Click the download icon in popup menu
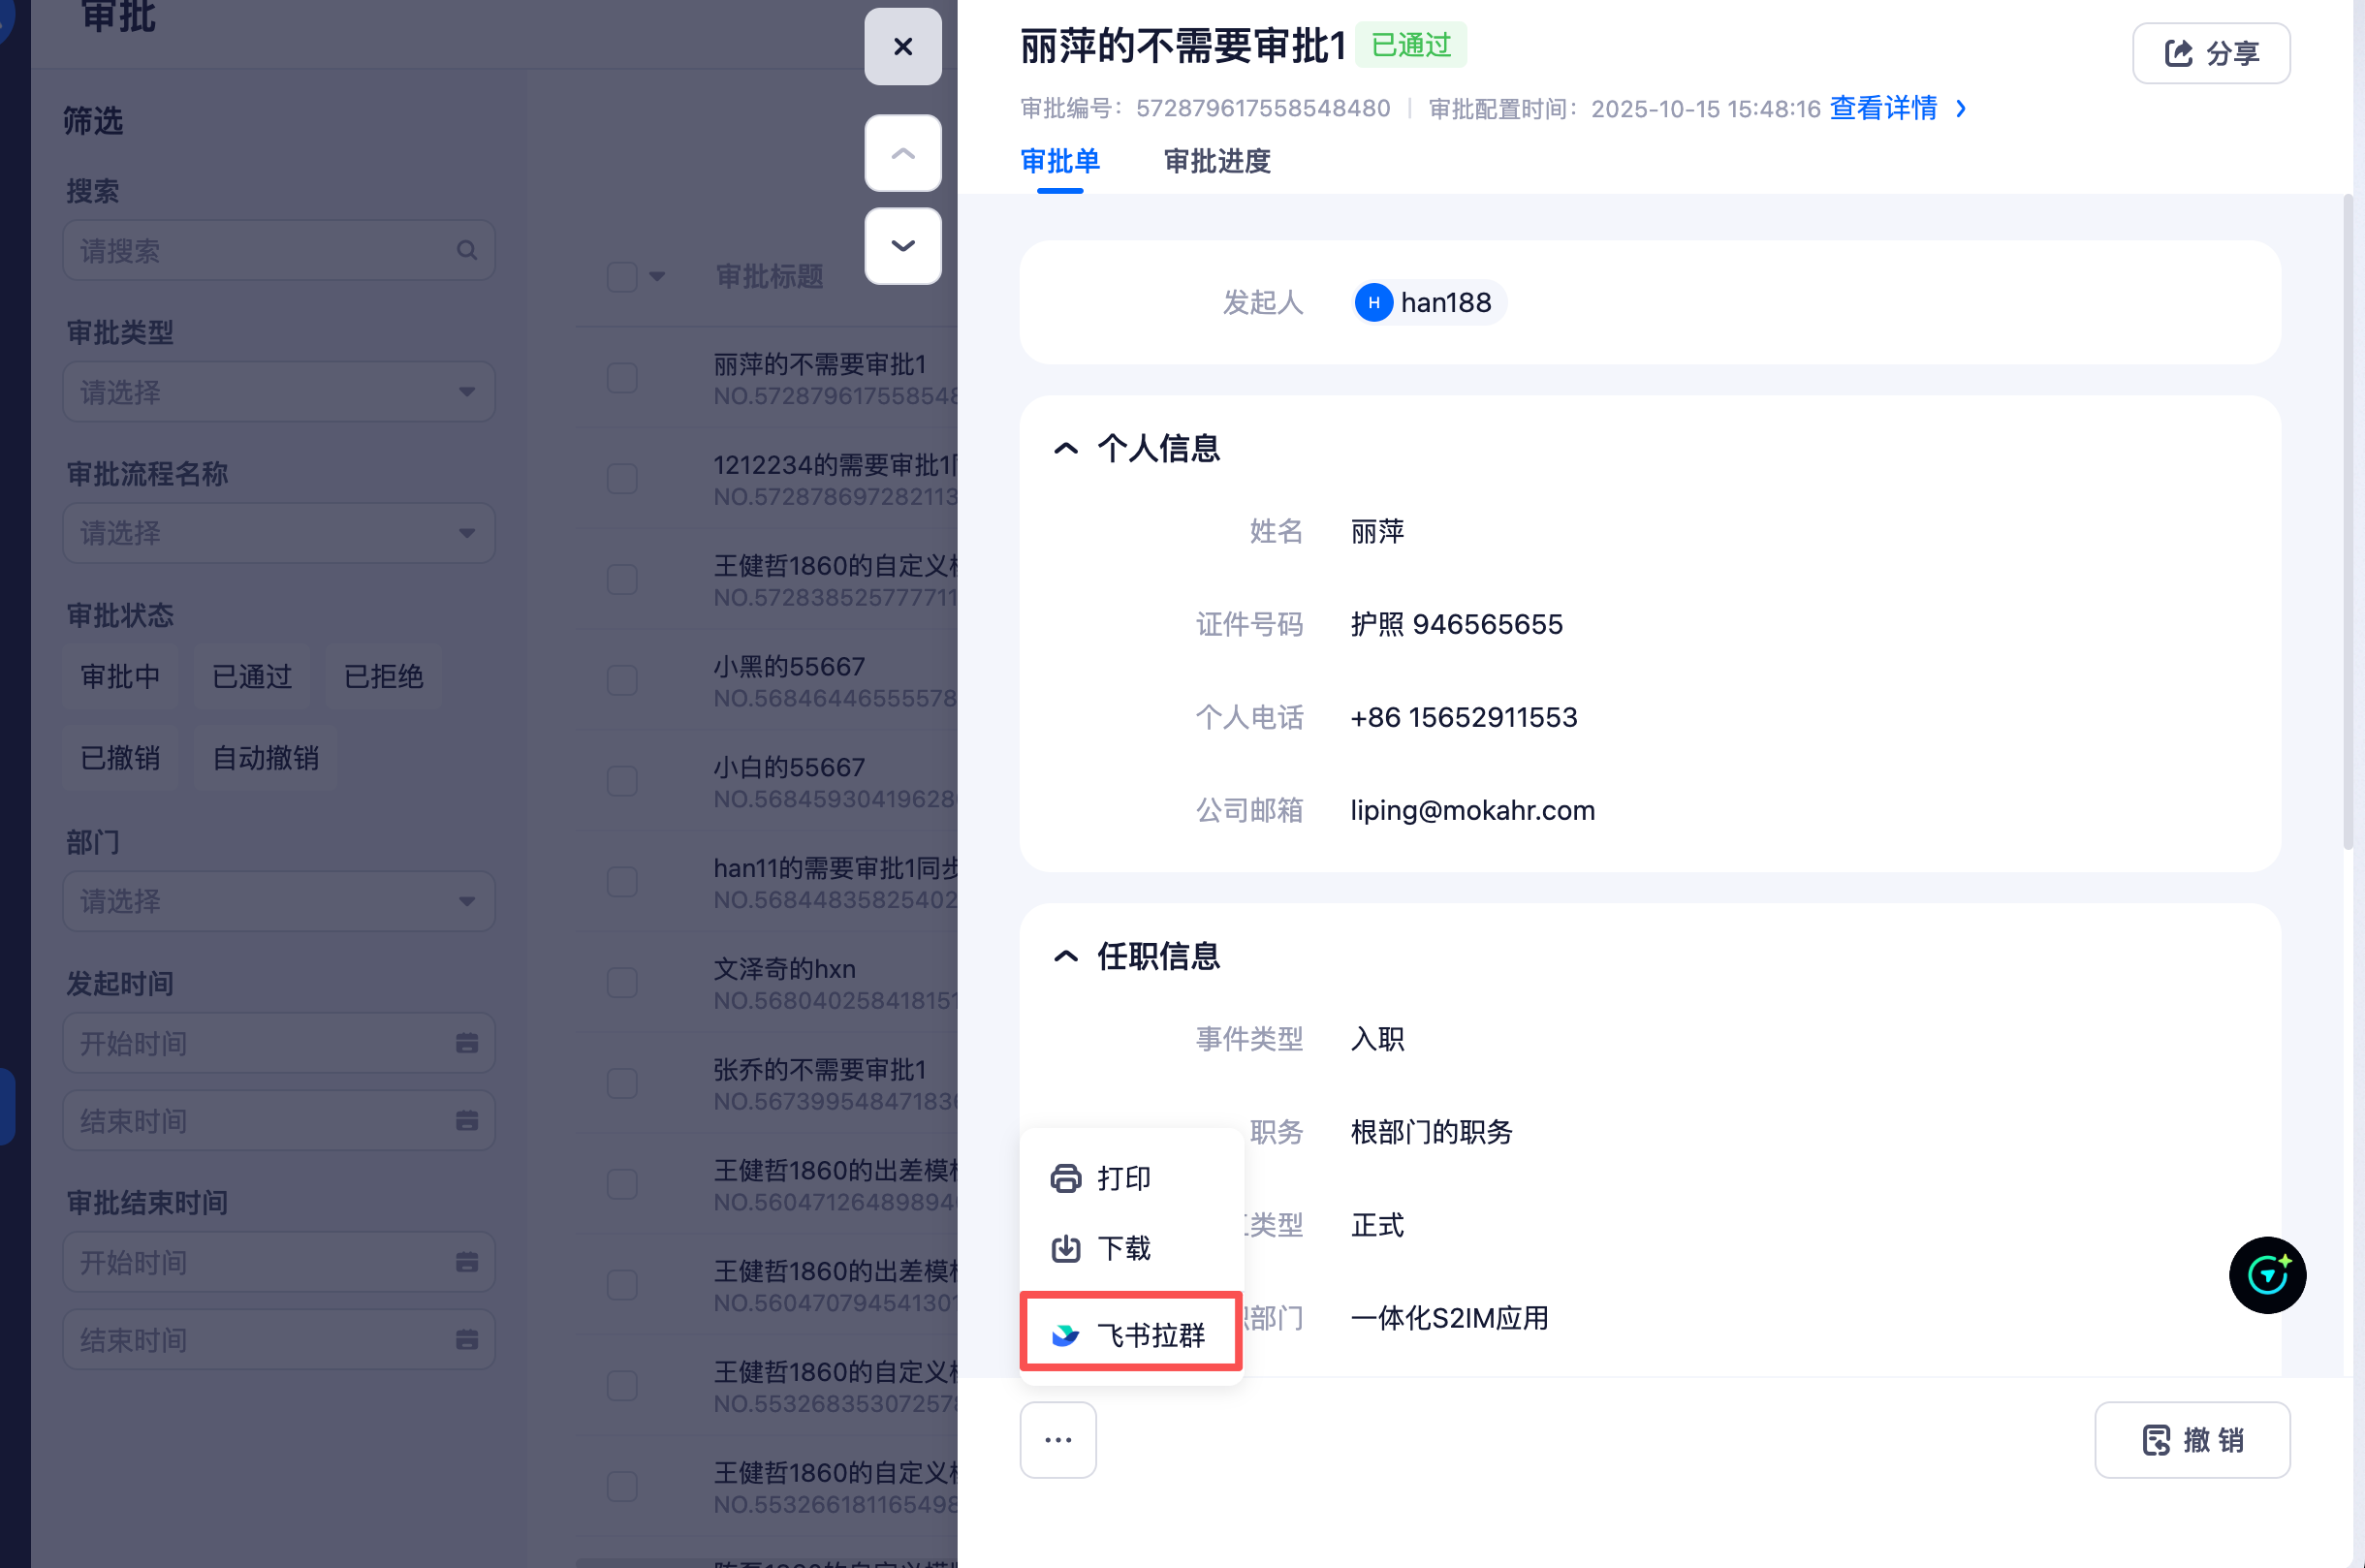The image size is (2365, 1568). coord(1066,1248)
